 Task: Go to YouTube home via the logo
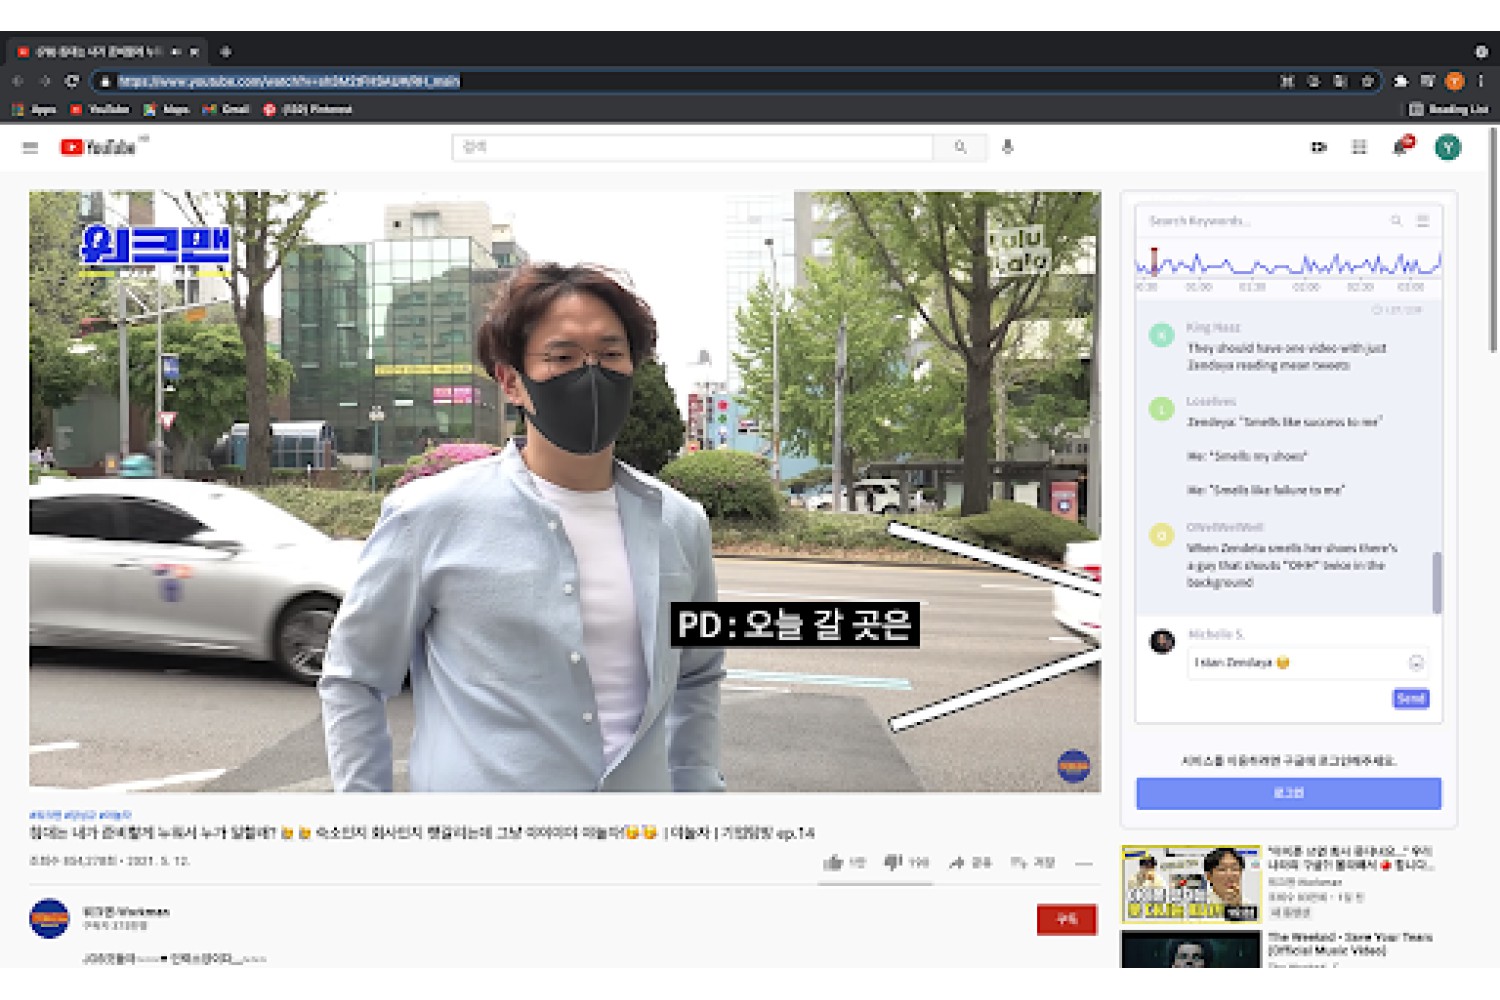98,147
